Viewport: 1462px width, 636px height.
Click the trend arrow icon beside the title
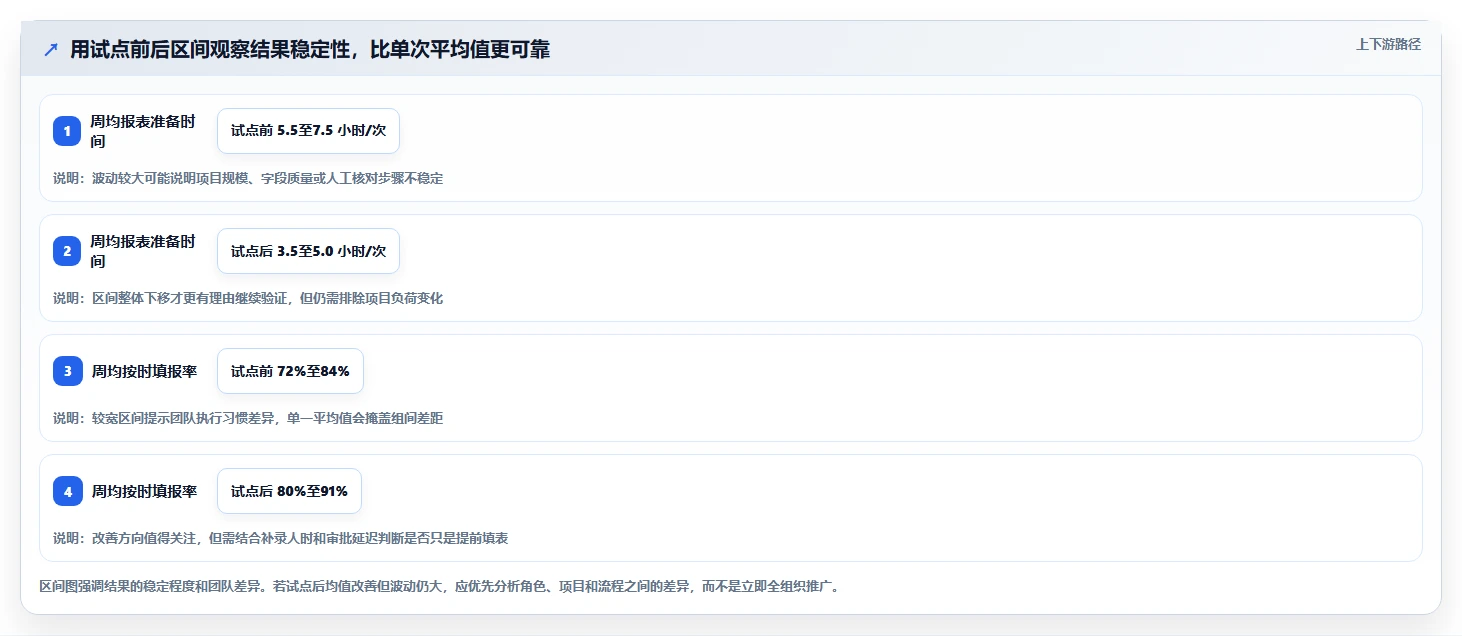tap(50, 50)
